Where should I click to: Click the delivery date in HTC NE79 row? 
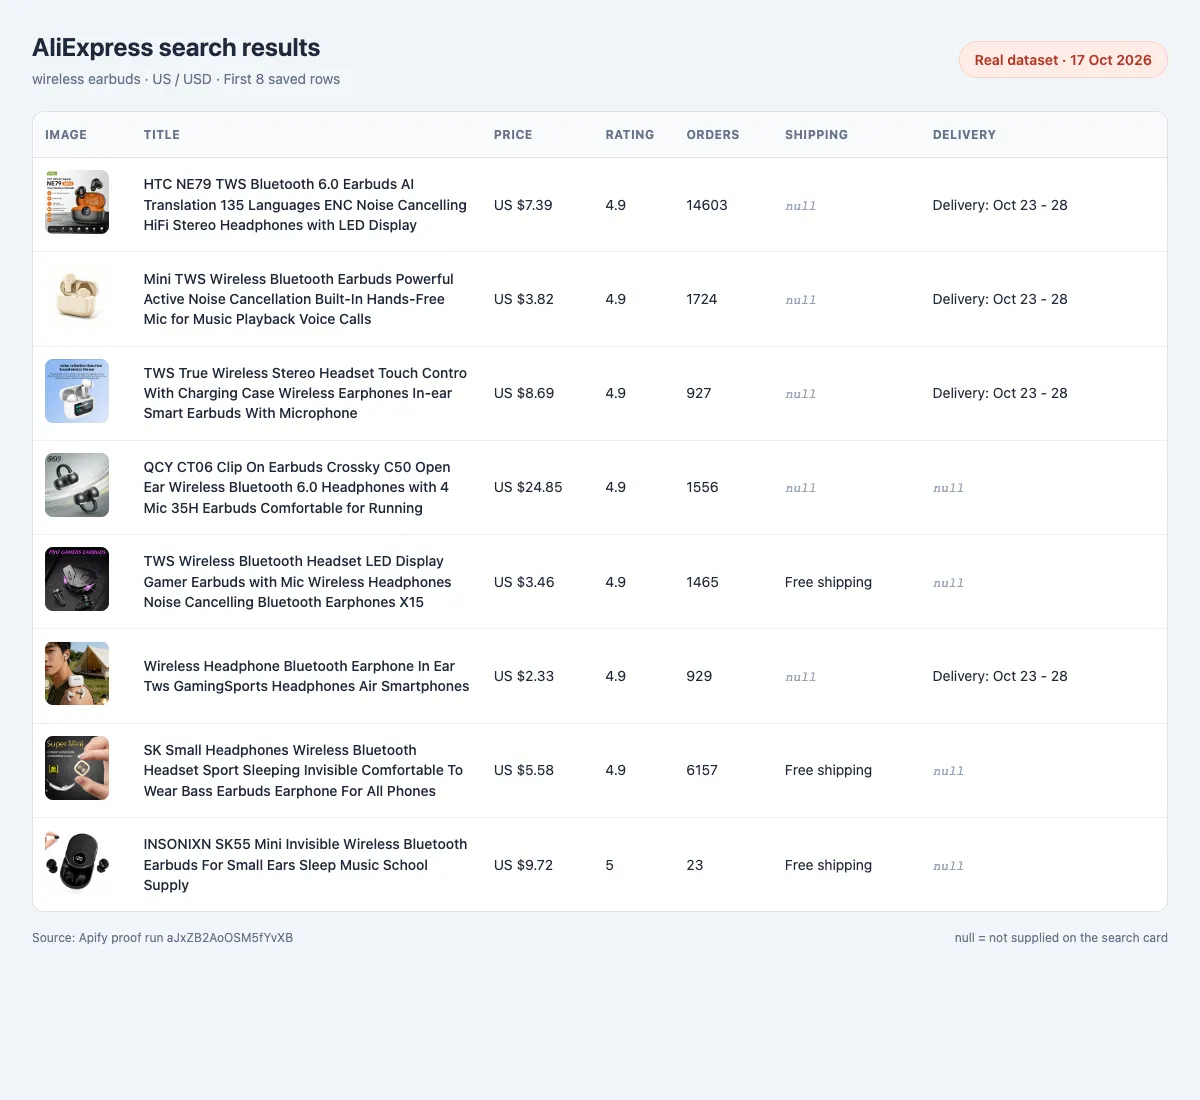pyautogui.click(x=1000, y=205)
